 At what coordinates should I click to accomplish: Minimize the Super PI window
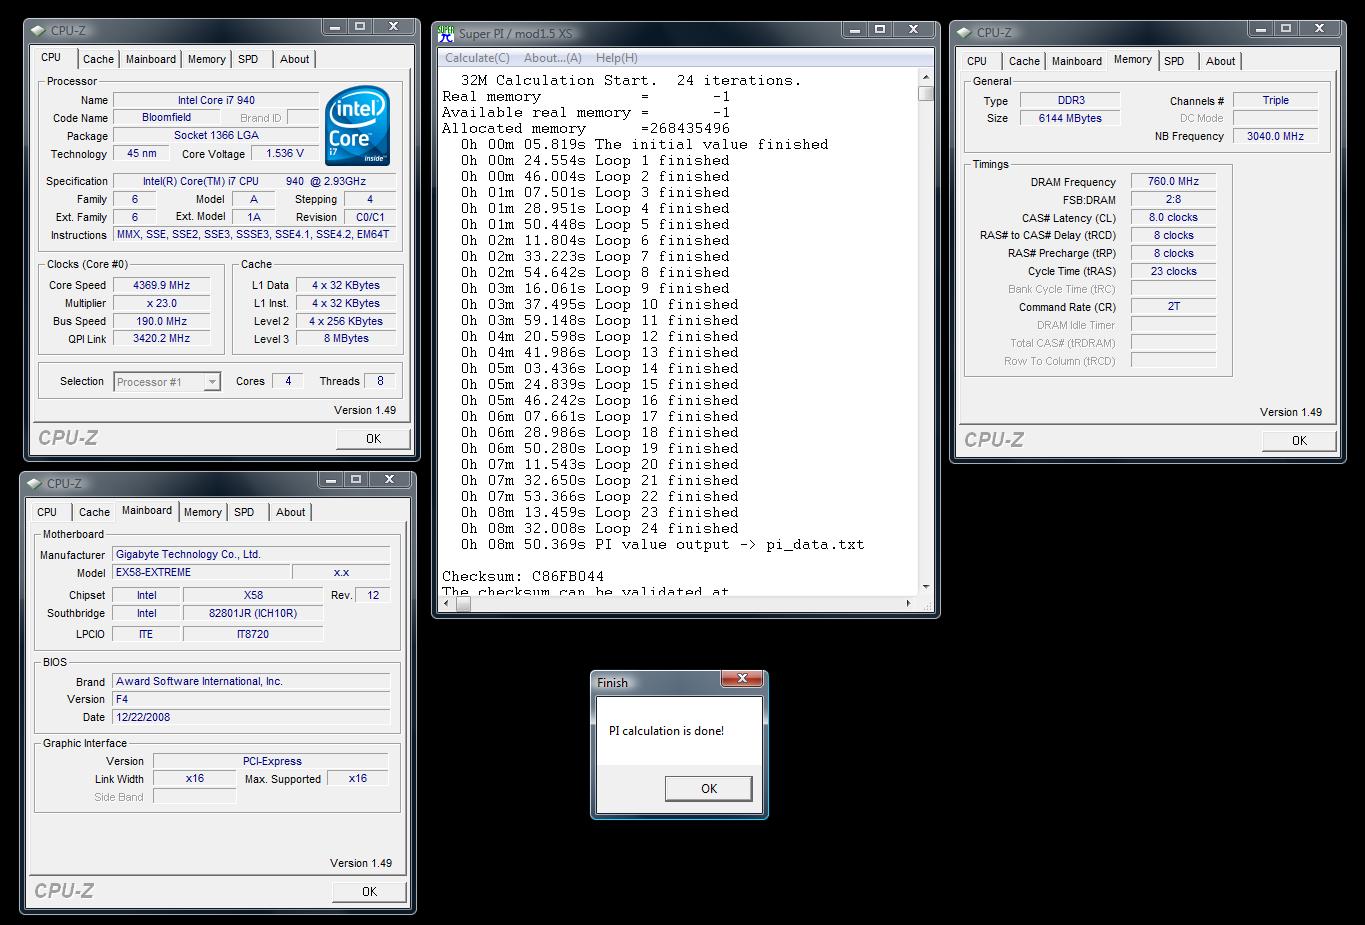(x=854, y=30)
